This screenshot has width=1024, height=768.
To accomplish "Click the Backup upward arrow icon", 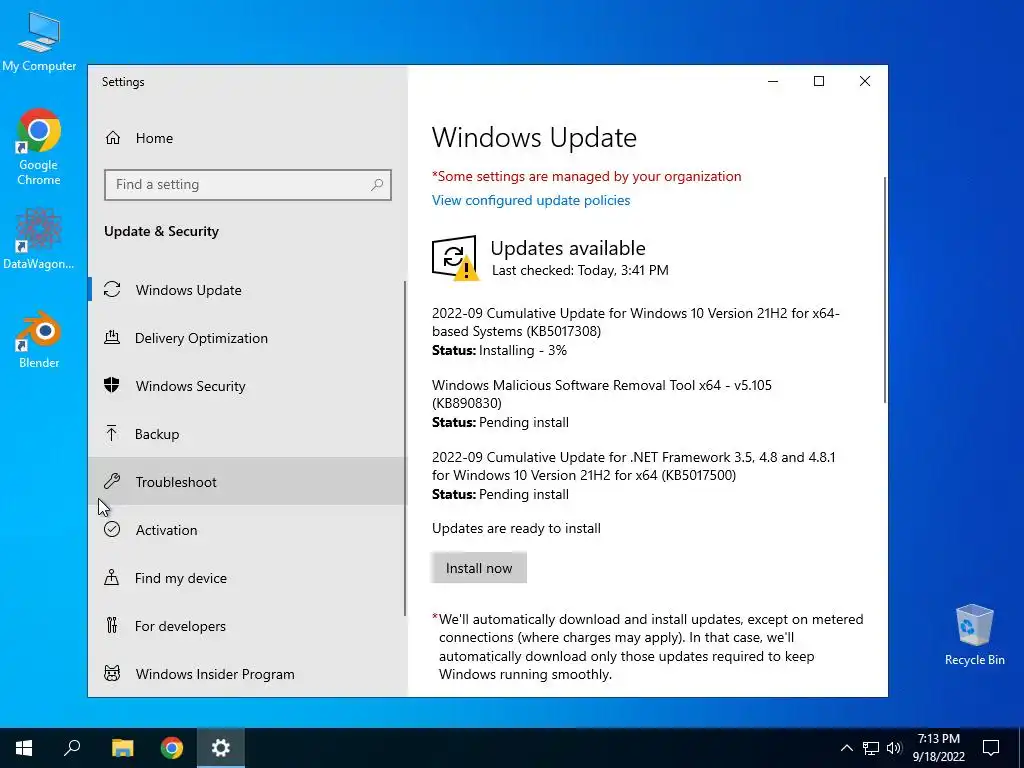I will [112, 434].
